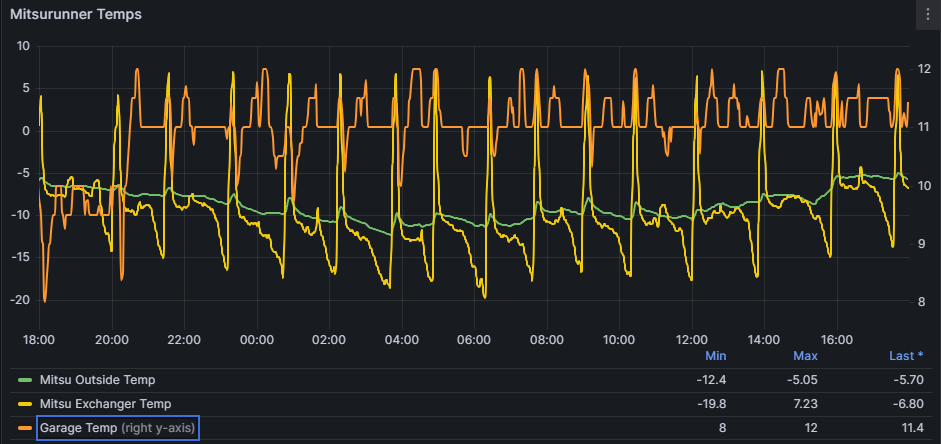Image resolution: width=941 pixels, height=444 pixels.
Task: Sort legend by Last * column header
Action: coord(906,356)
